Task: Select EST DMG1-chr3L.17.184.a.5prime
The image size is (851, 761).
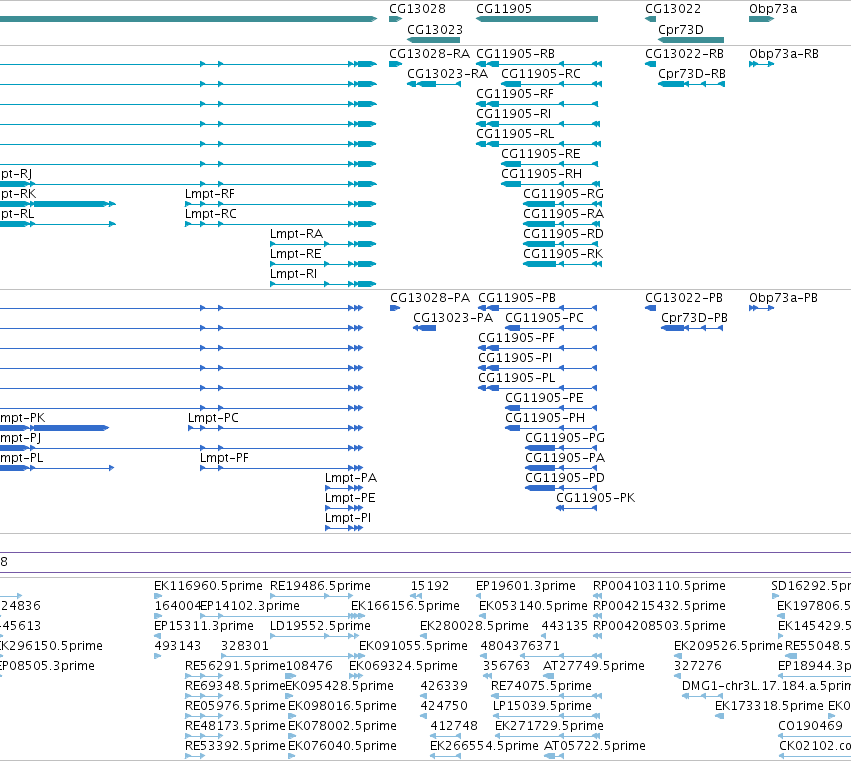Action: pos(766,686)
